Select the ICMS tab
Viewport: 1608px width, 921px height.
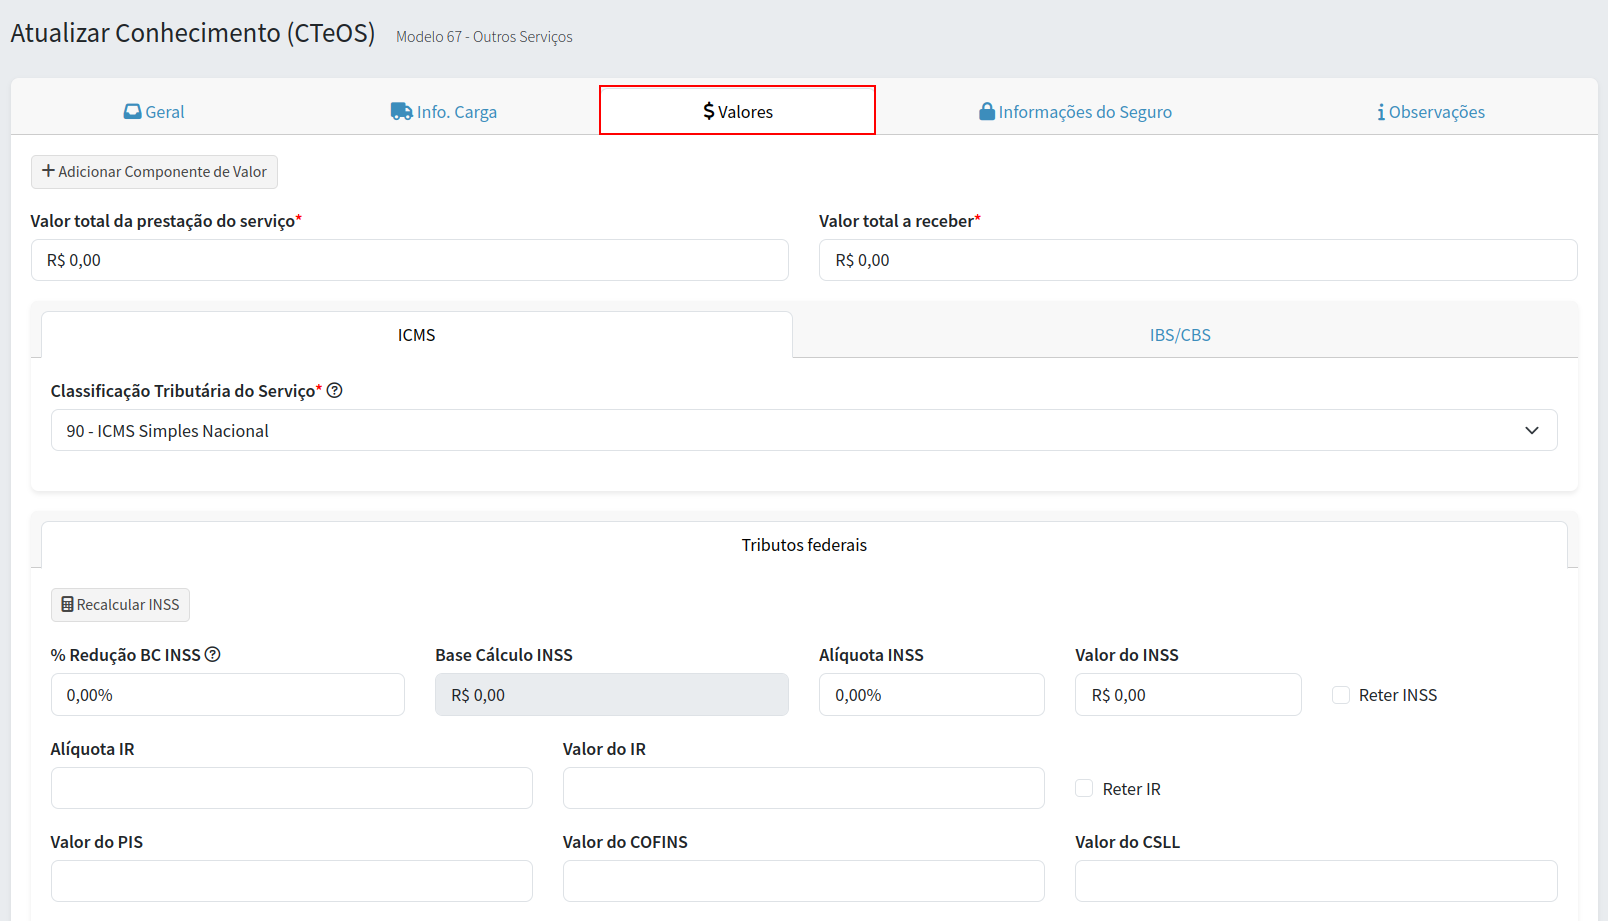[416, 335]
